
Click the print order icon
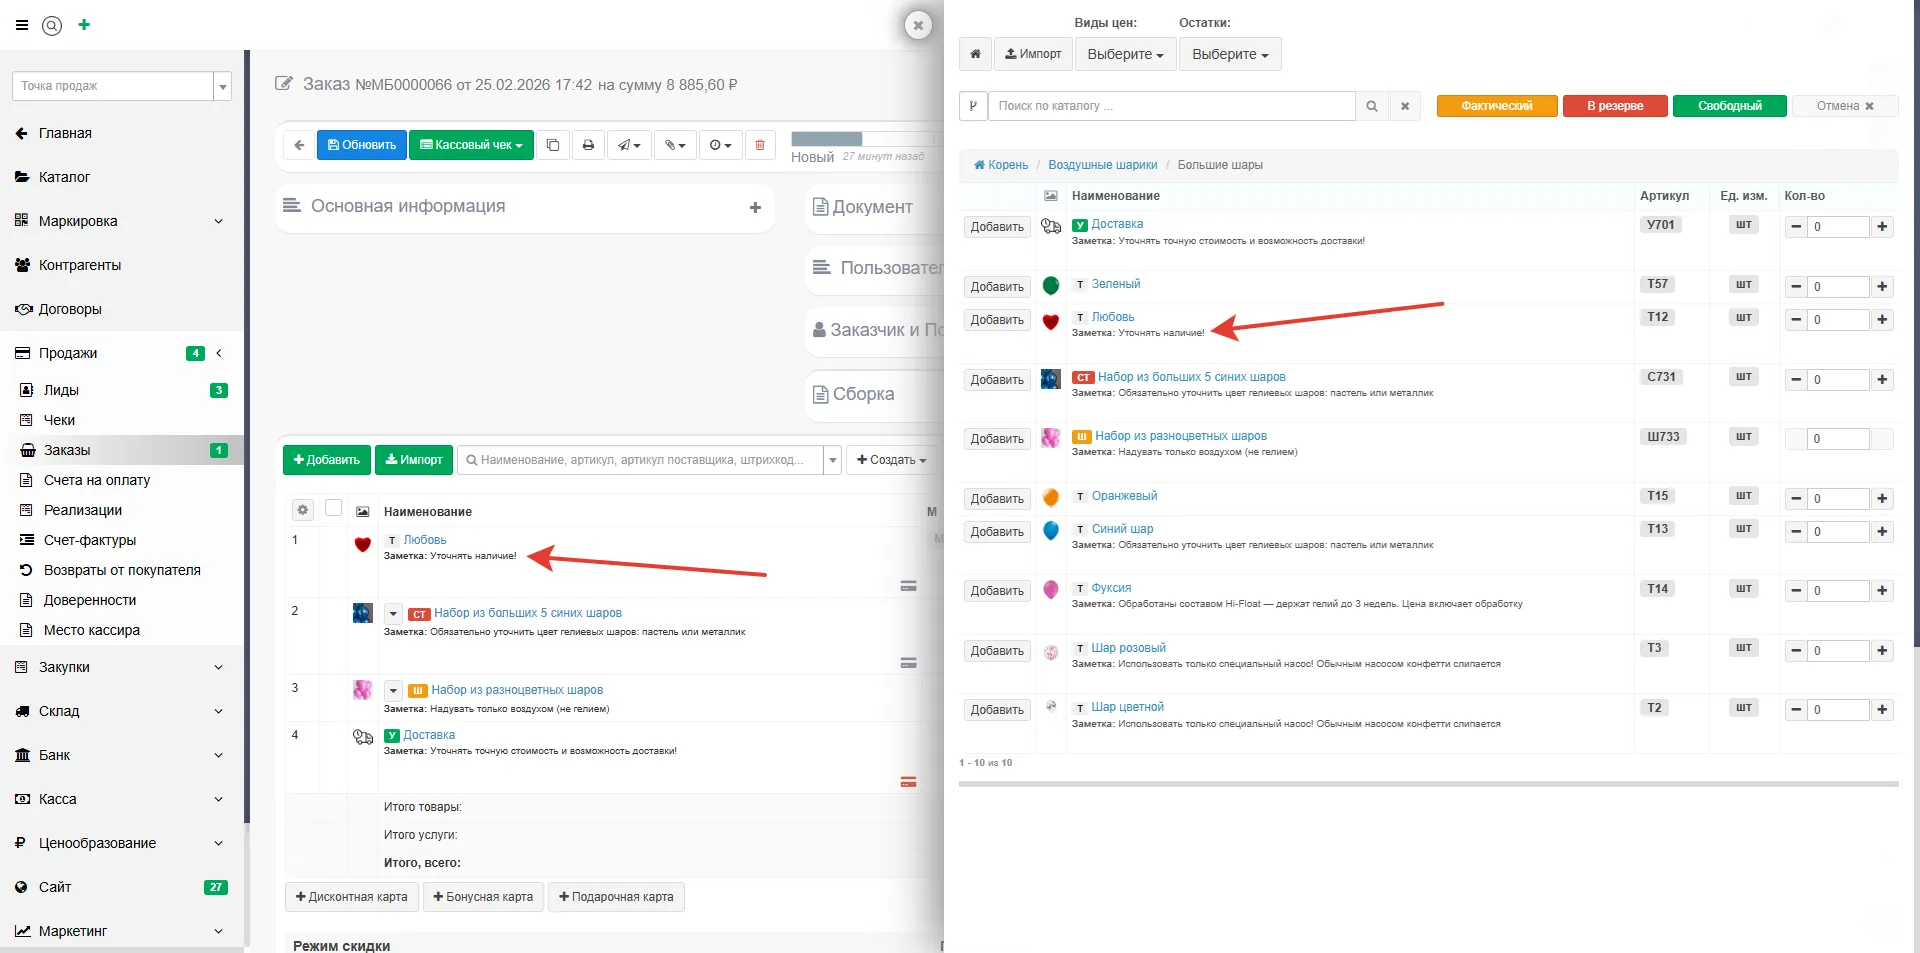pos(588,145)
